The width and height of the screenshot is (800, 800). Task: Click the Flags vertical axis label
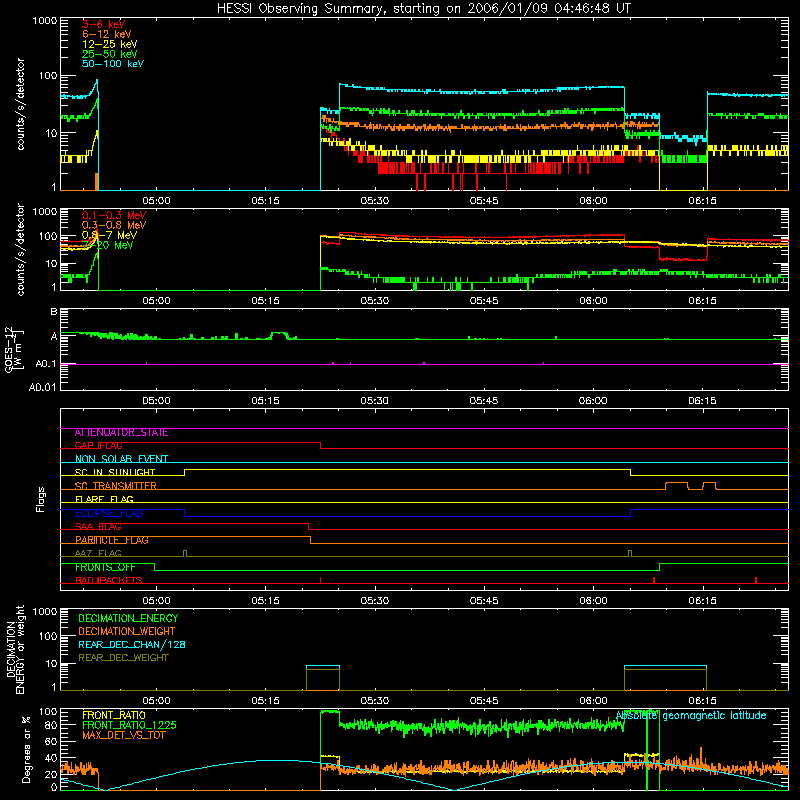(41, 499)
